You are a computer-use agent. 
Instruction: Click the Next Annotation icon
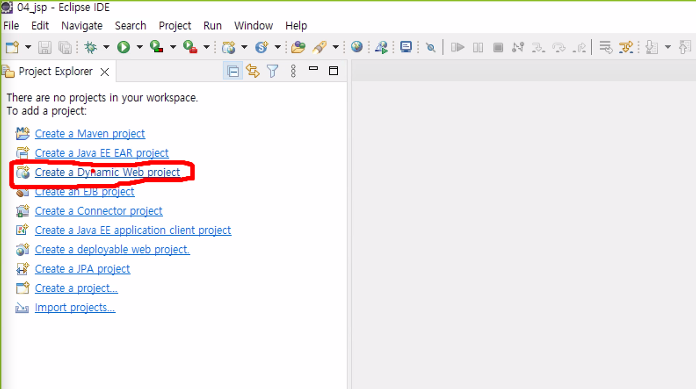coord(652,47)
